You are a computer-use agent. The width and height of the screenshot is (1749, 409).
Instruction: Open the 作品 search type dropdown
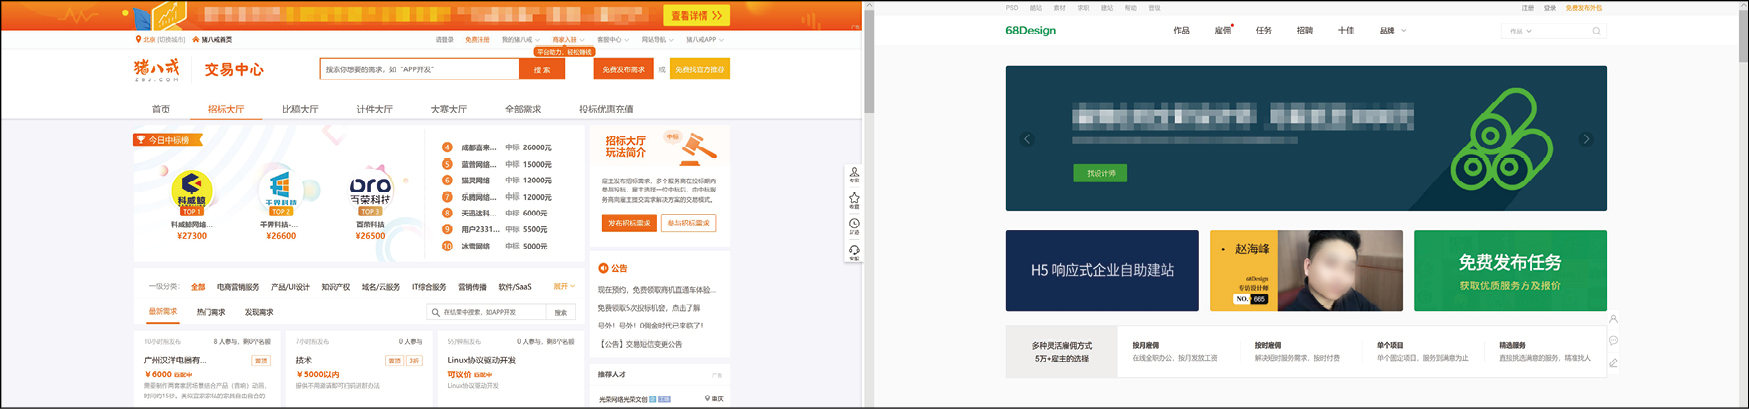(1521, 31)
